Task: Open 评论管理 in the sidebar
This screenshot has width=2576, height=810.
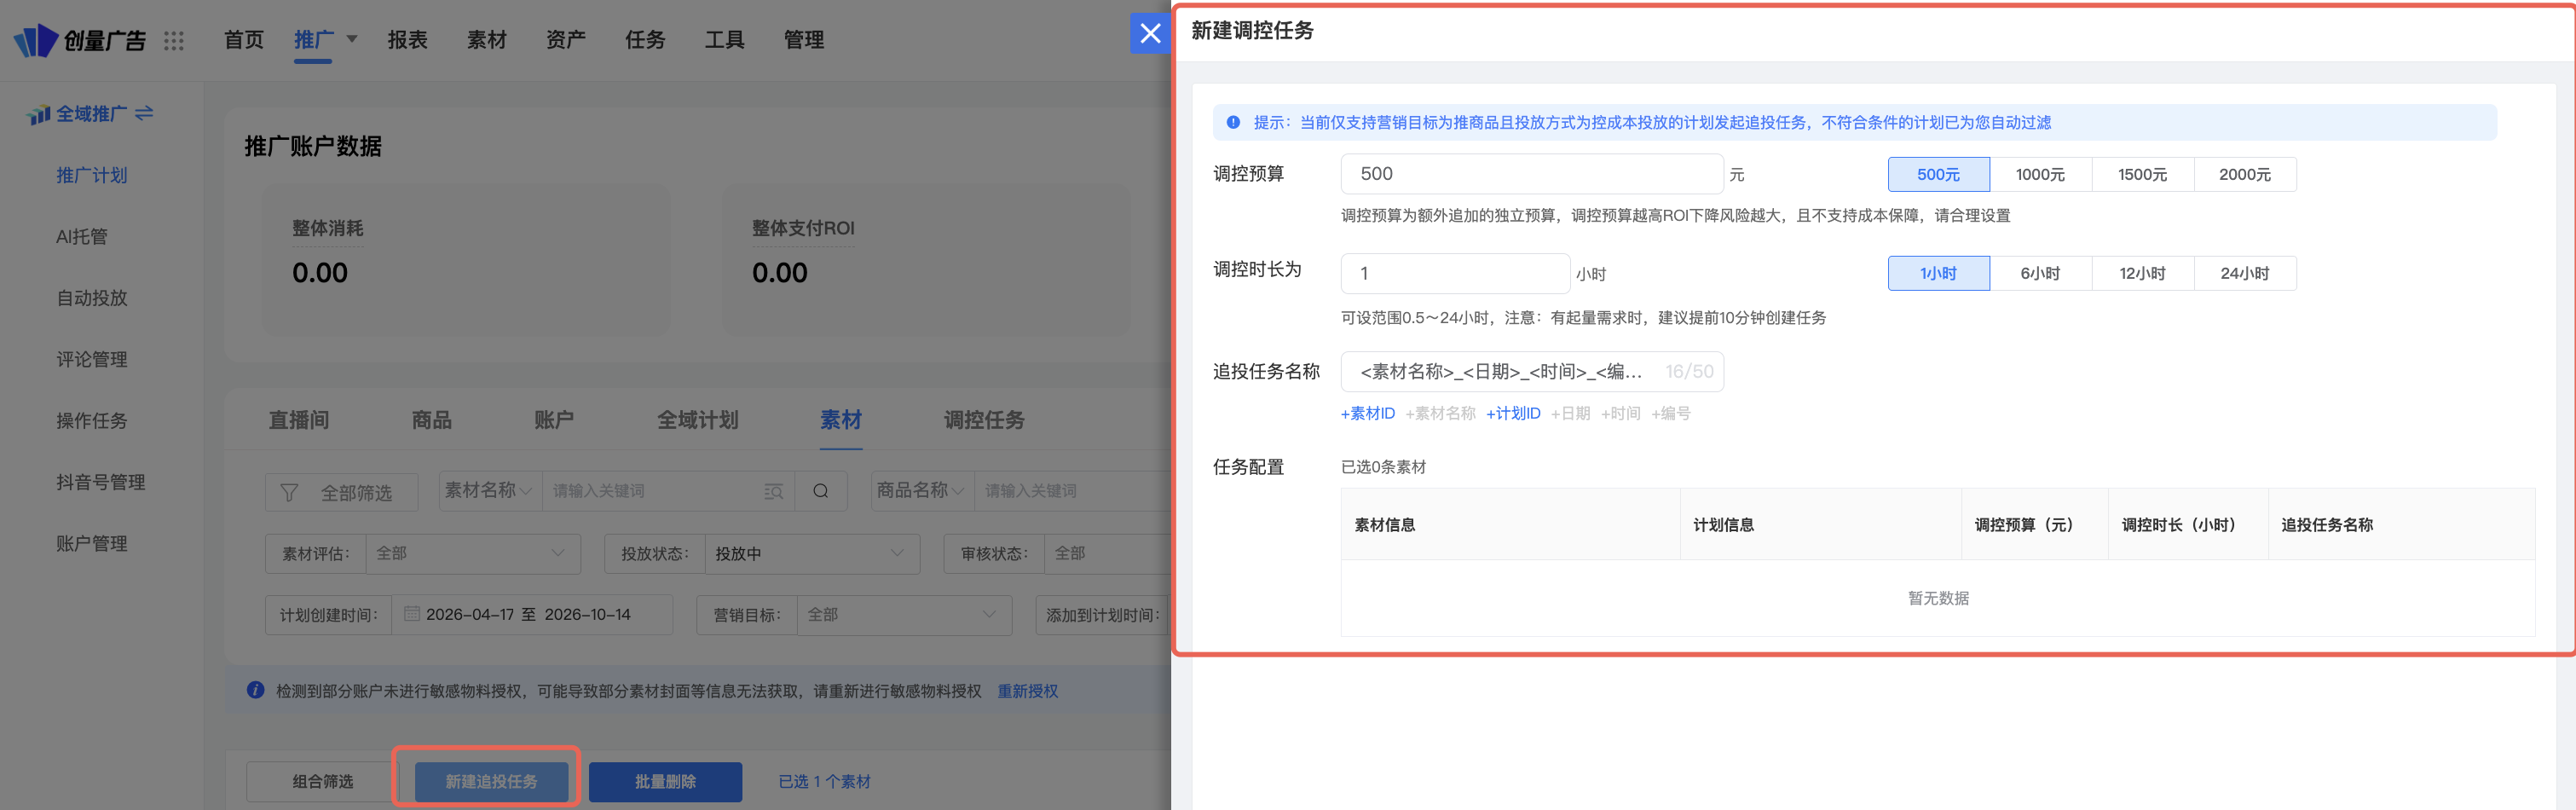Action: click(x=91, y=359)
